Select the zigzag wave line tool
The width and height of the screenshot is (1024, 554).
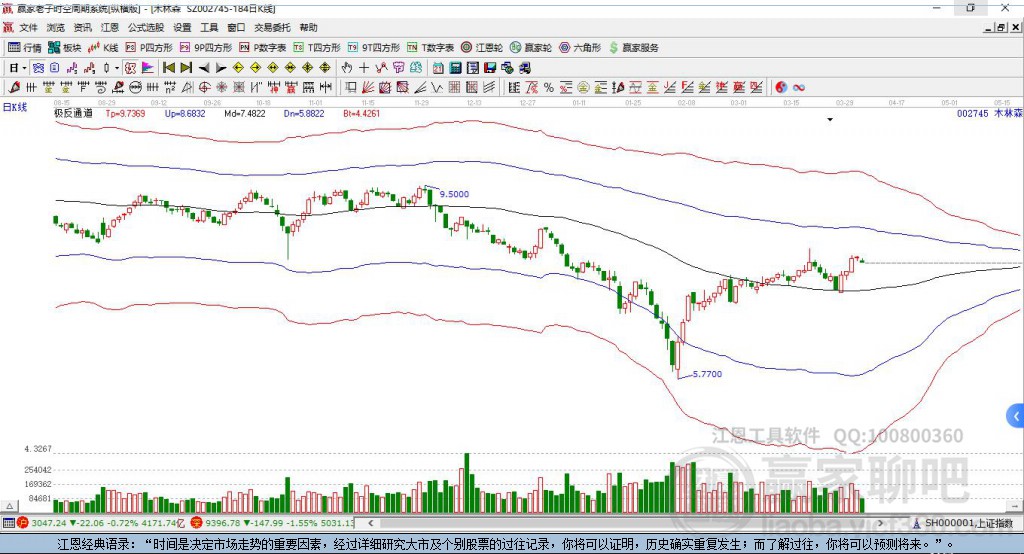point(437,87)
